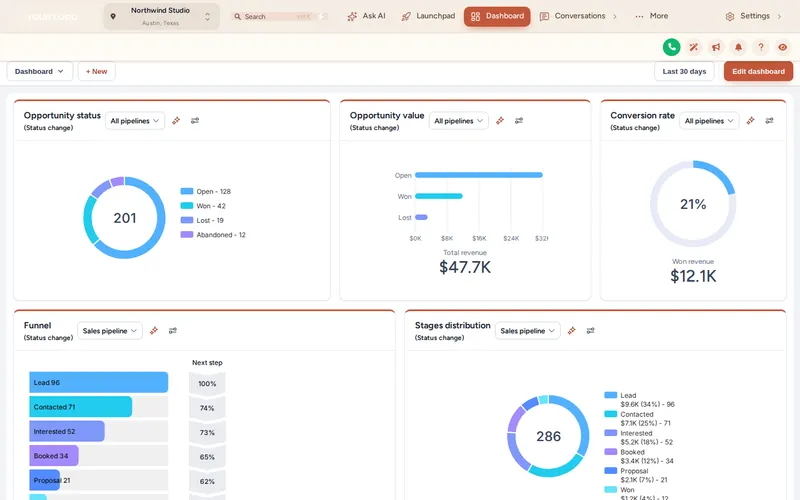This screenshot has height=500, width=800.
Task: Click the magic wand icon in top bar
Action: (x=693, y=47)
